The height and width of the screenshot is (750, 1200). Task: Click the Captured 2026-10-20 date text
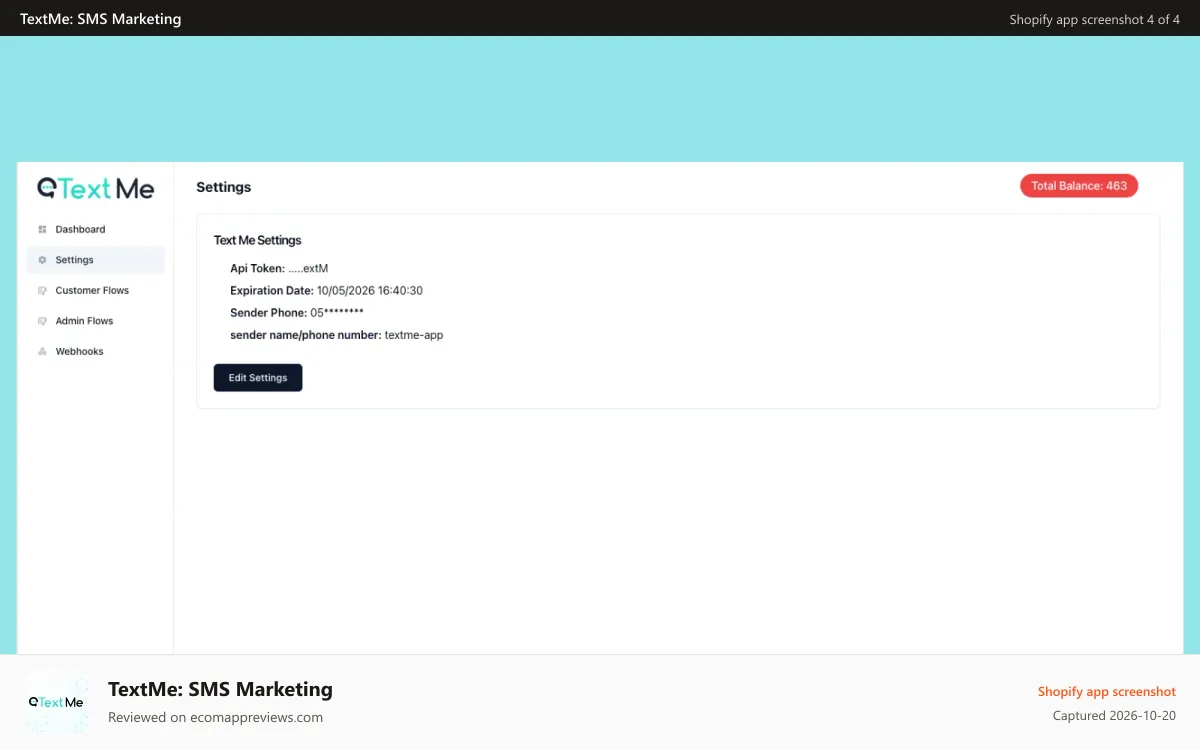tap(1114, 716)
